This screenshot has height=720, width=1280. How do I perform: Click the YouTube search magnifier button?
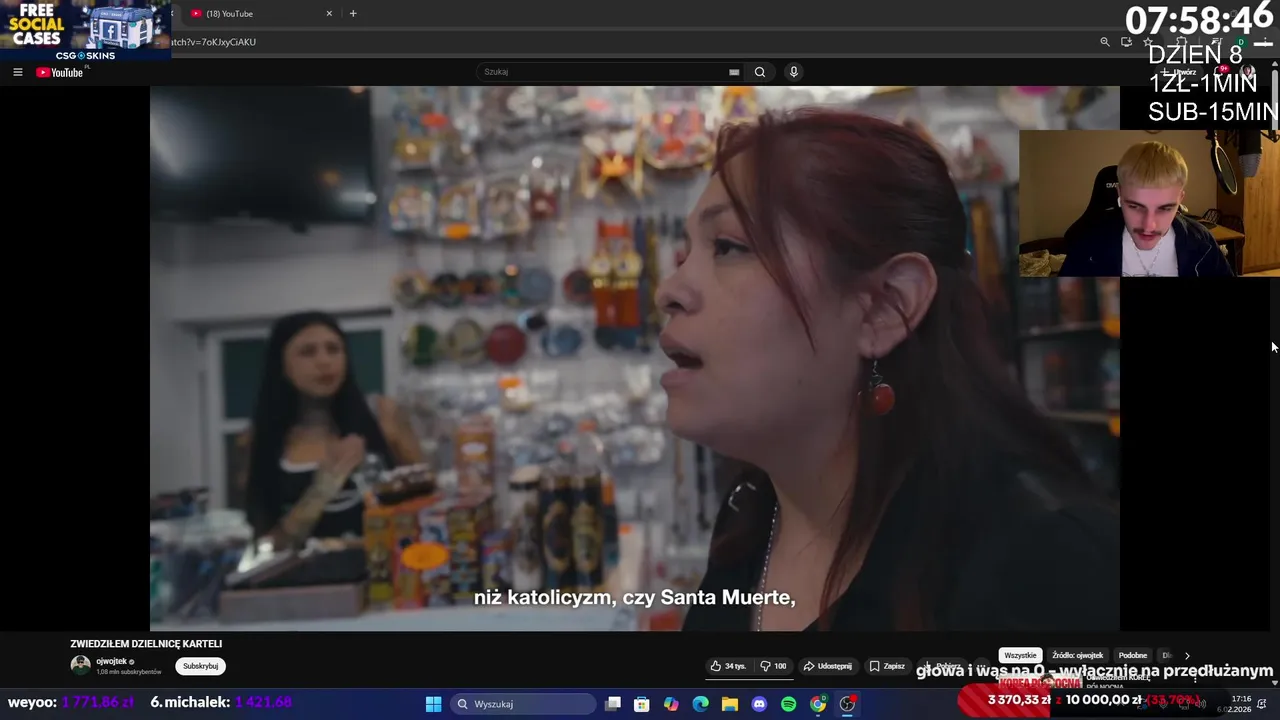click(760, 72)
